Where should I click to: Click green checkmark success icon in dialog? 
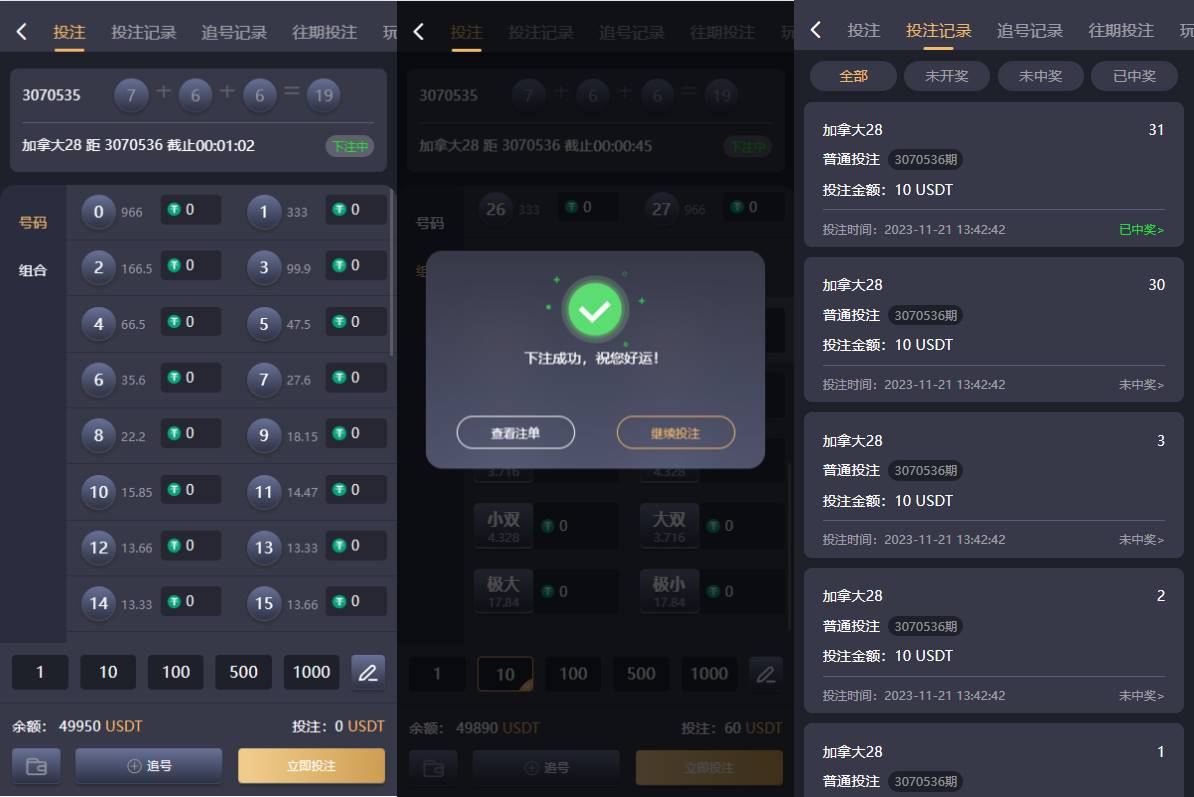[595, 310]
